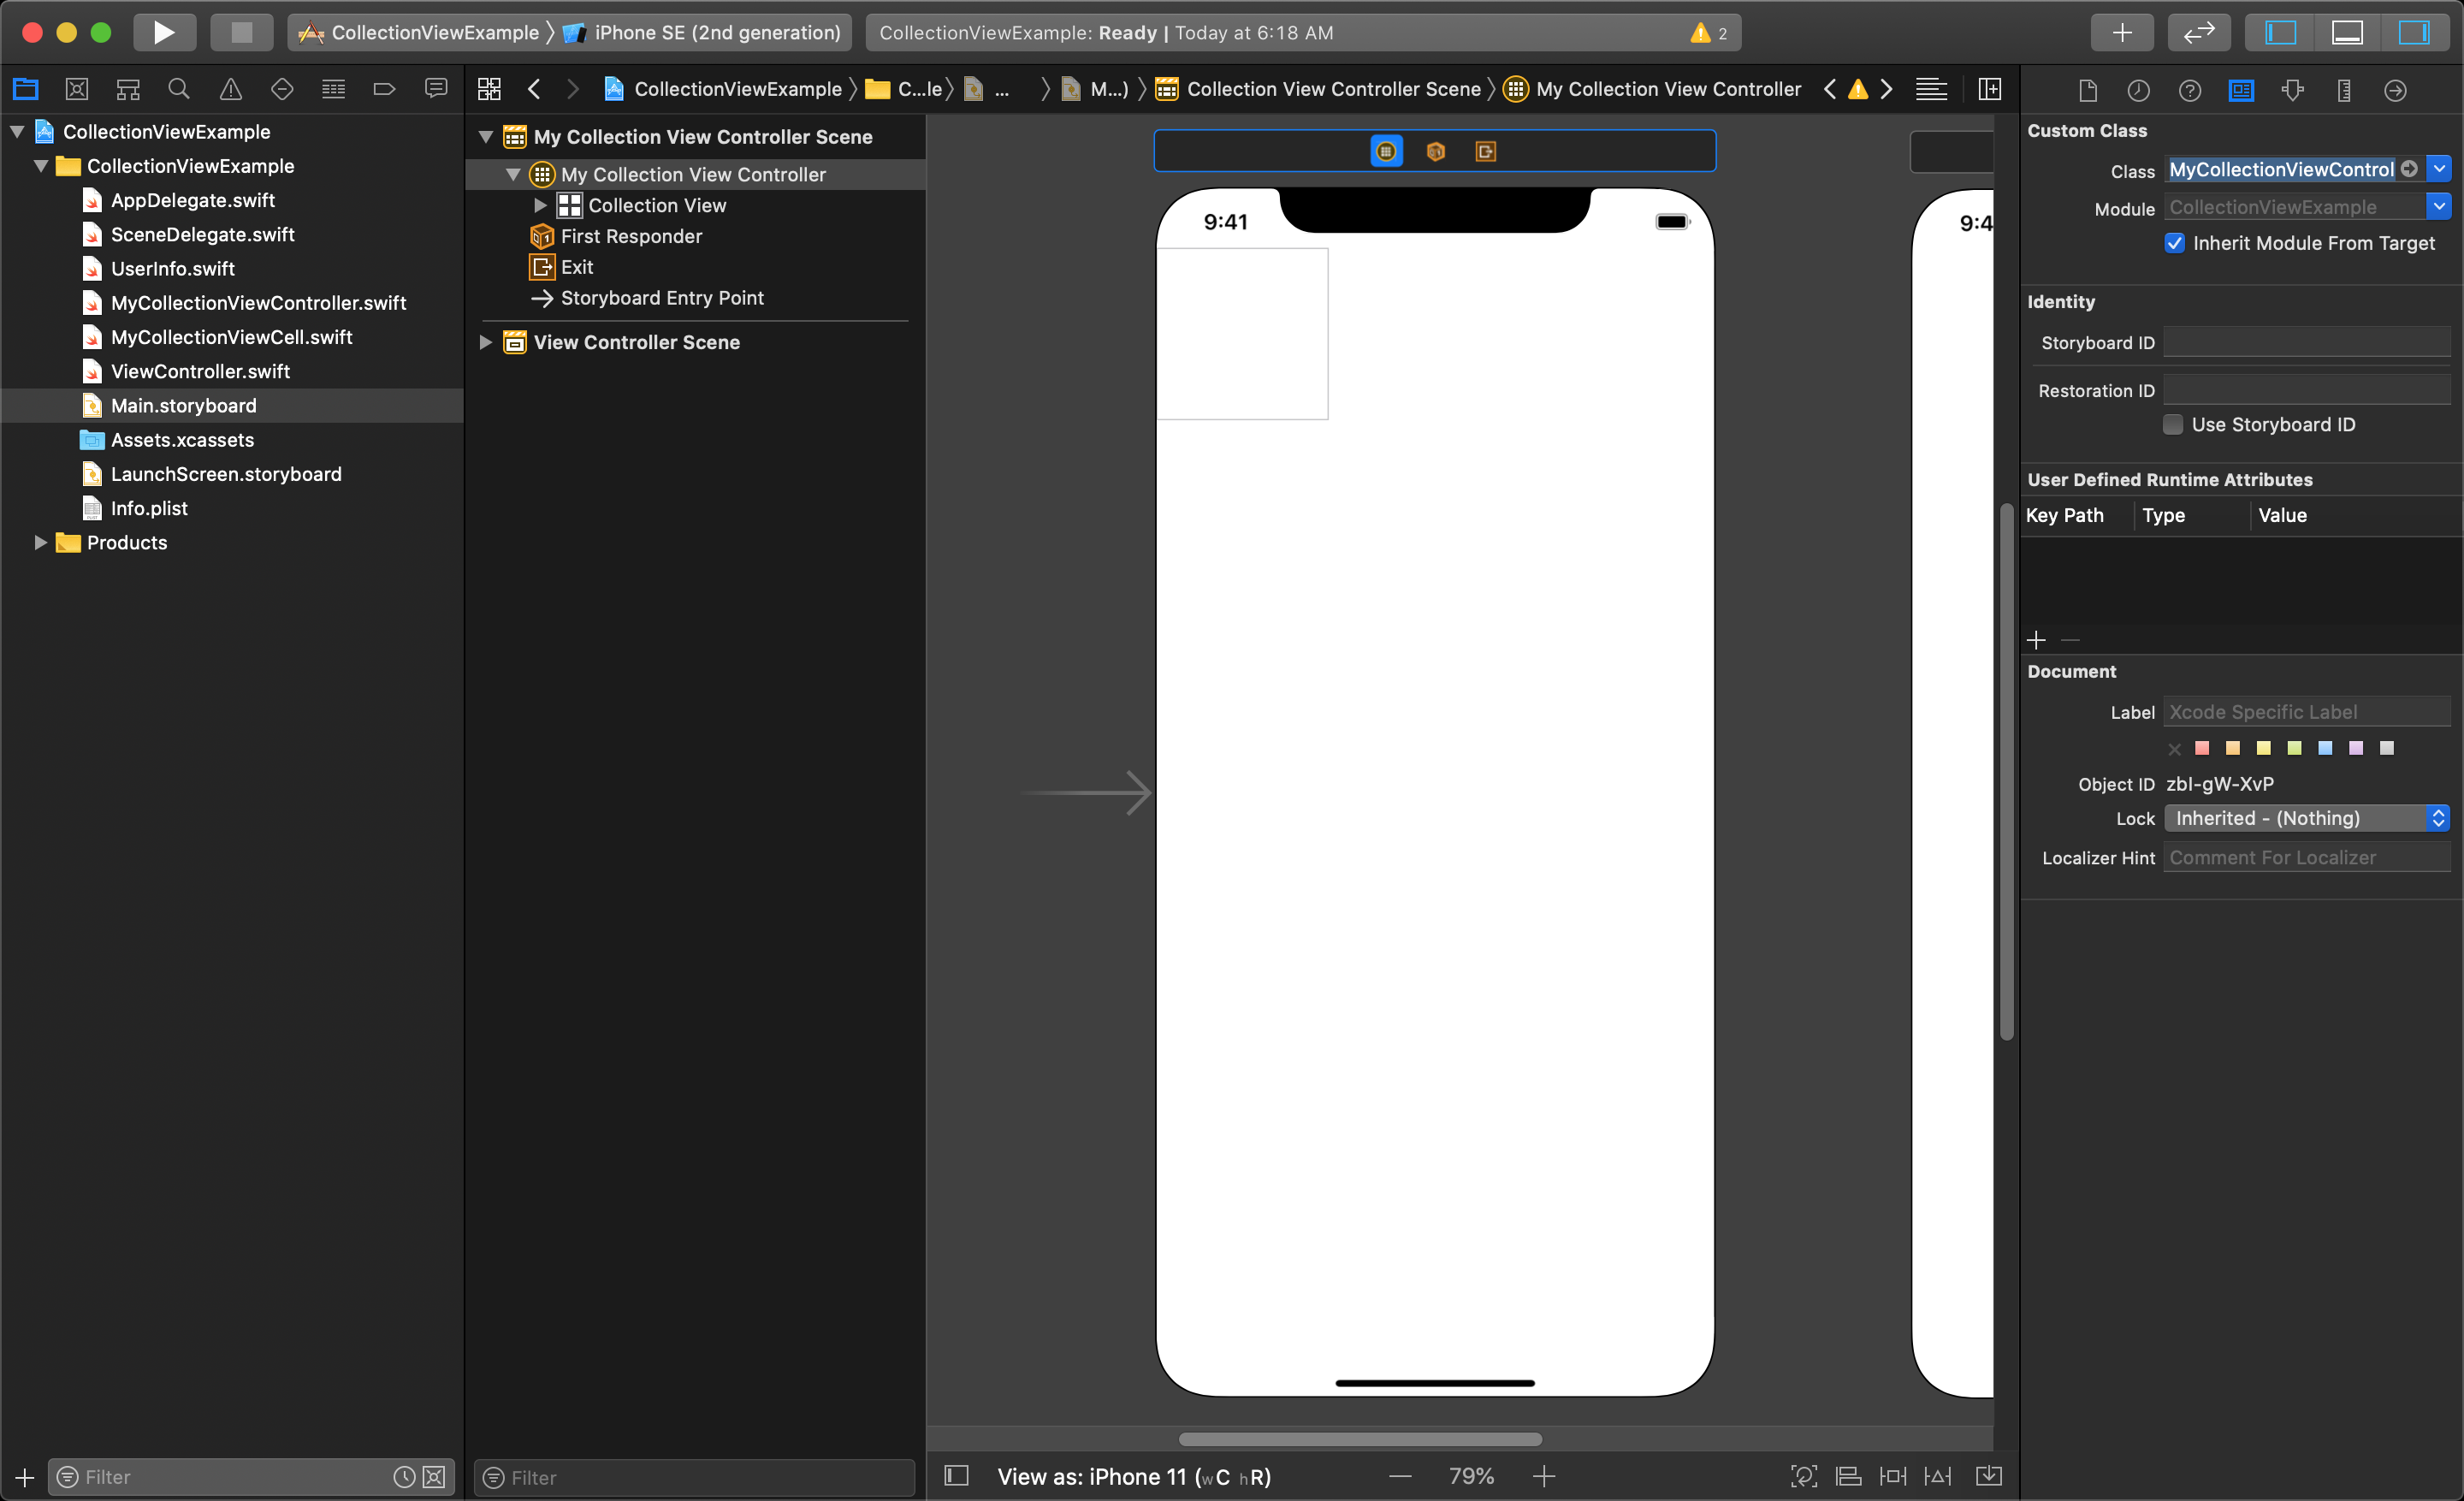The image size is (2464, 1501).
Task: Select Main.storyboard in project navigator
Action: [x=183, y=405]
